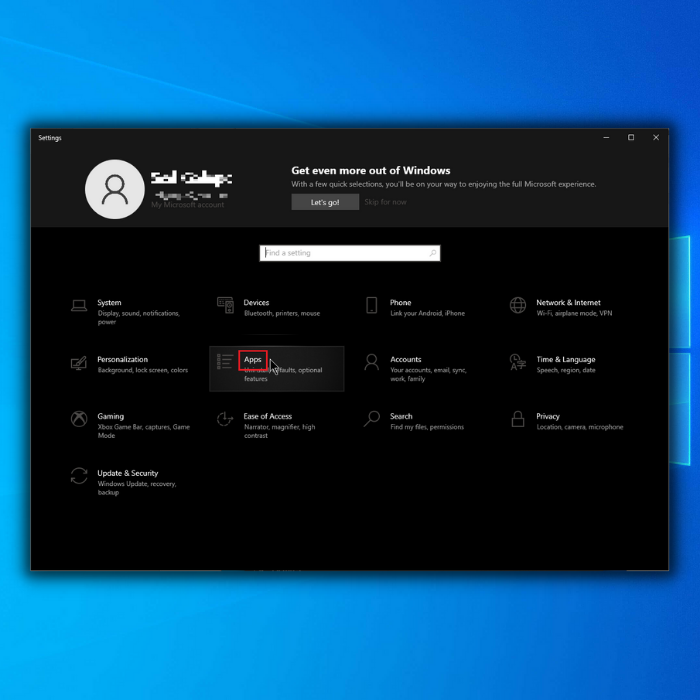Open the Search magnifier category icon
The image size is (700, 700).
[x=371, y=419]
